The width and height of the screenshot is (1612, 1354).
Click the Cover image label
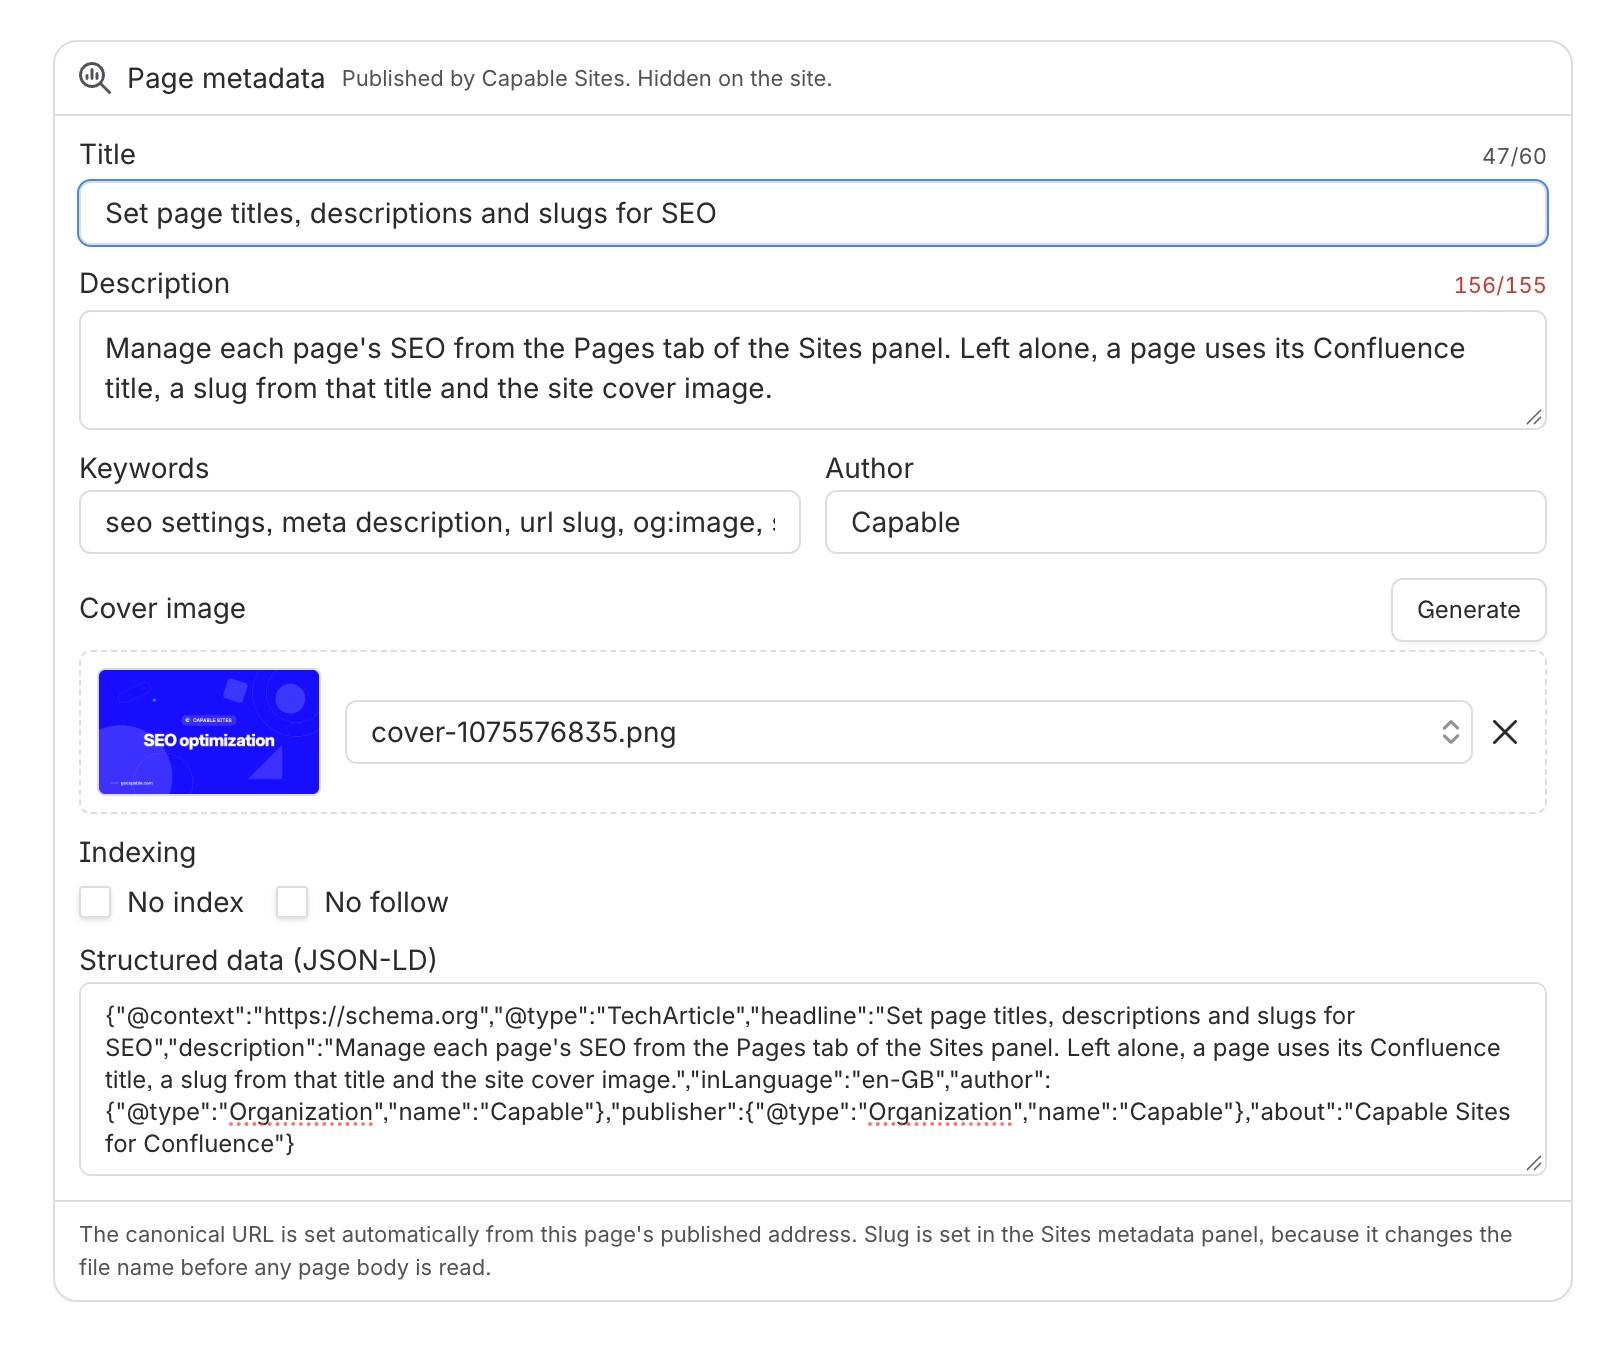pos(162,608)
